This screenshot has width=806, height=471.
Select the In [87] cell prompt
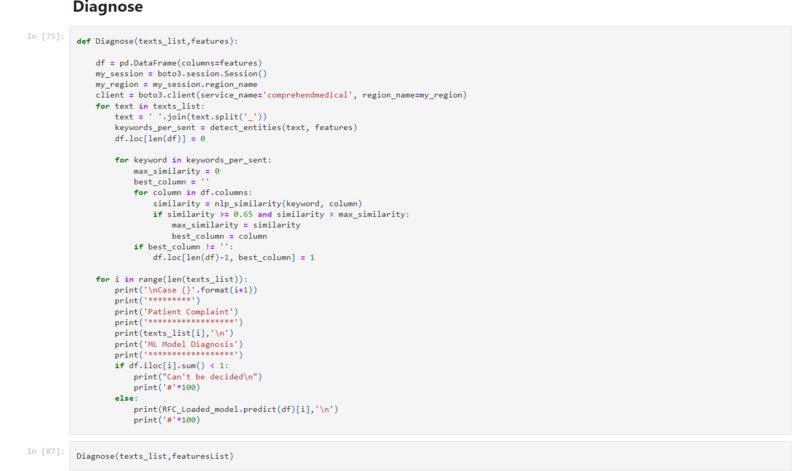[46, 451]
